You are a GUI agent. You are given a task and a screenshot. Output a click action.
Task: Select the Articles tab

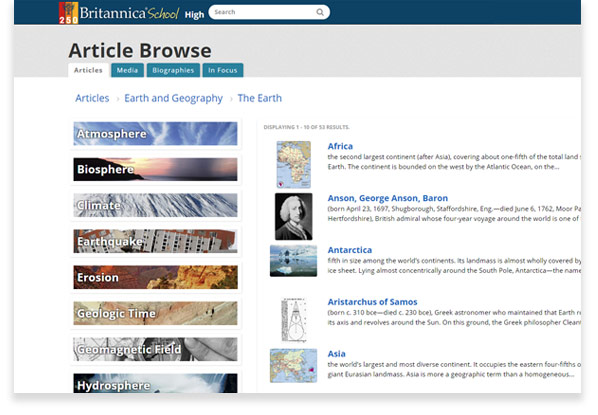(88, 70)
